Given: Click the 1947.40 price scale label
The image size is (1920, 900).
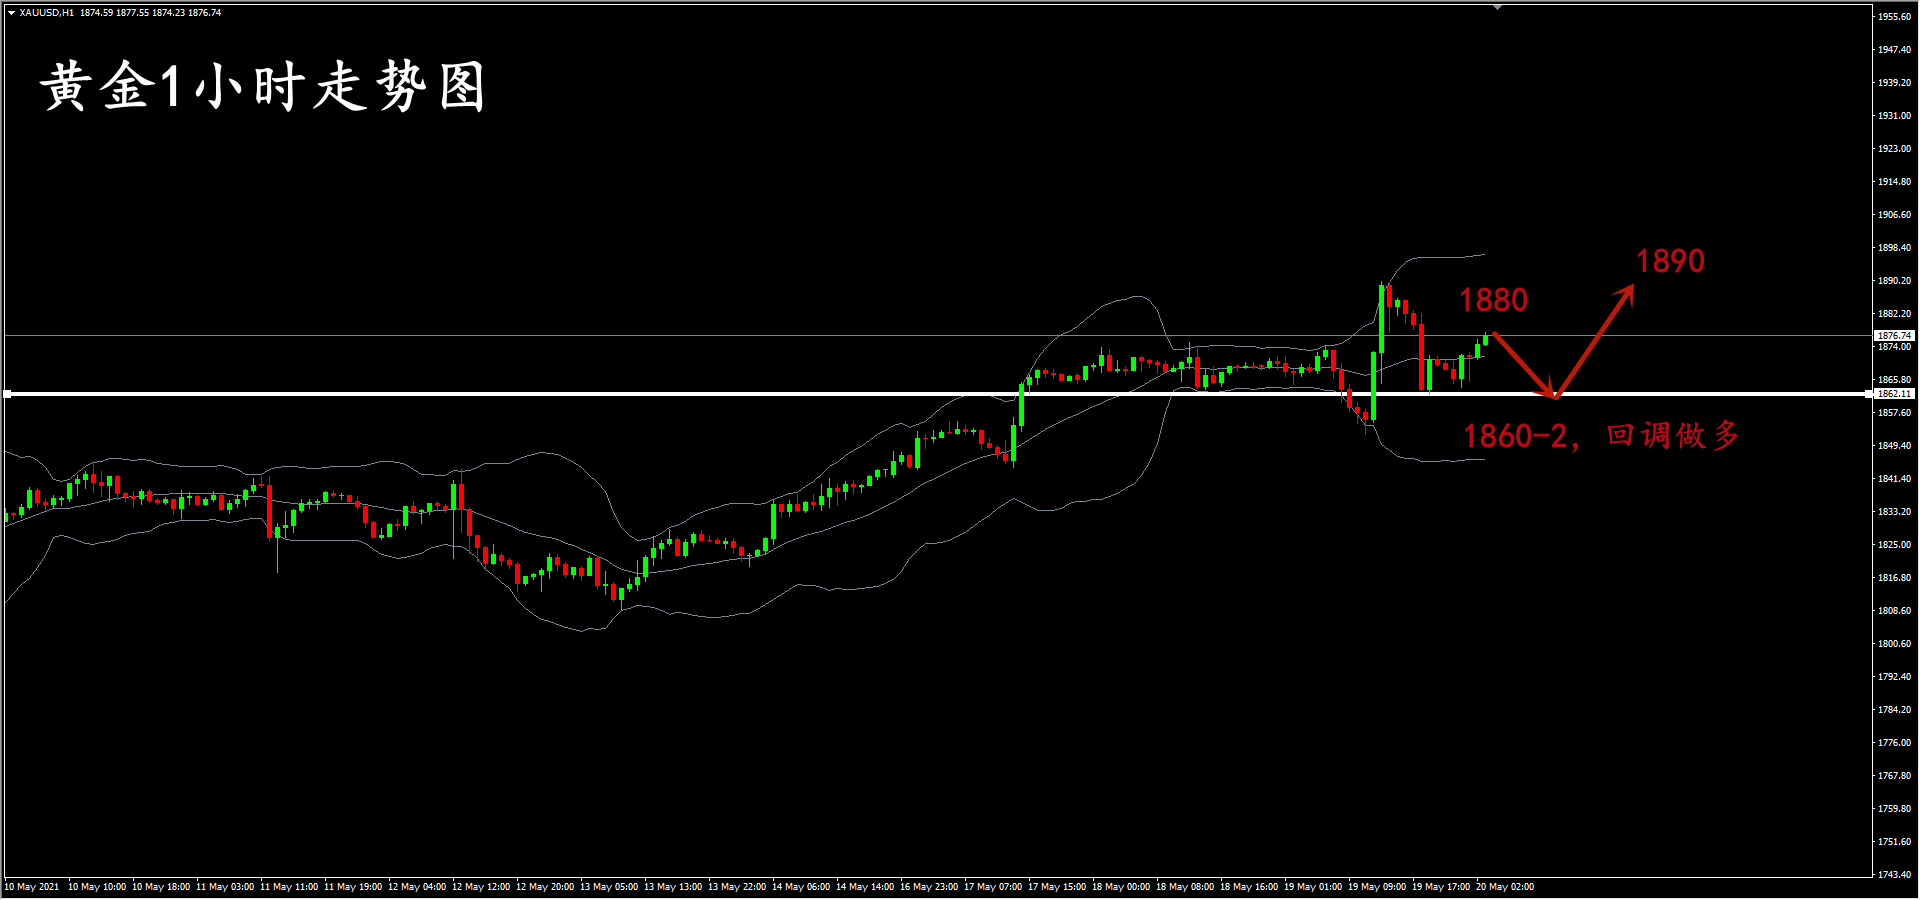Looking at the screenshot, I should point(1894,50).
